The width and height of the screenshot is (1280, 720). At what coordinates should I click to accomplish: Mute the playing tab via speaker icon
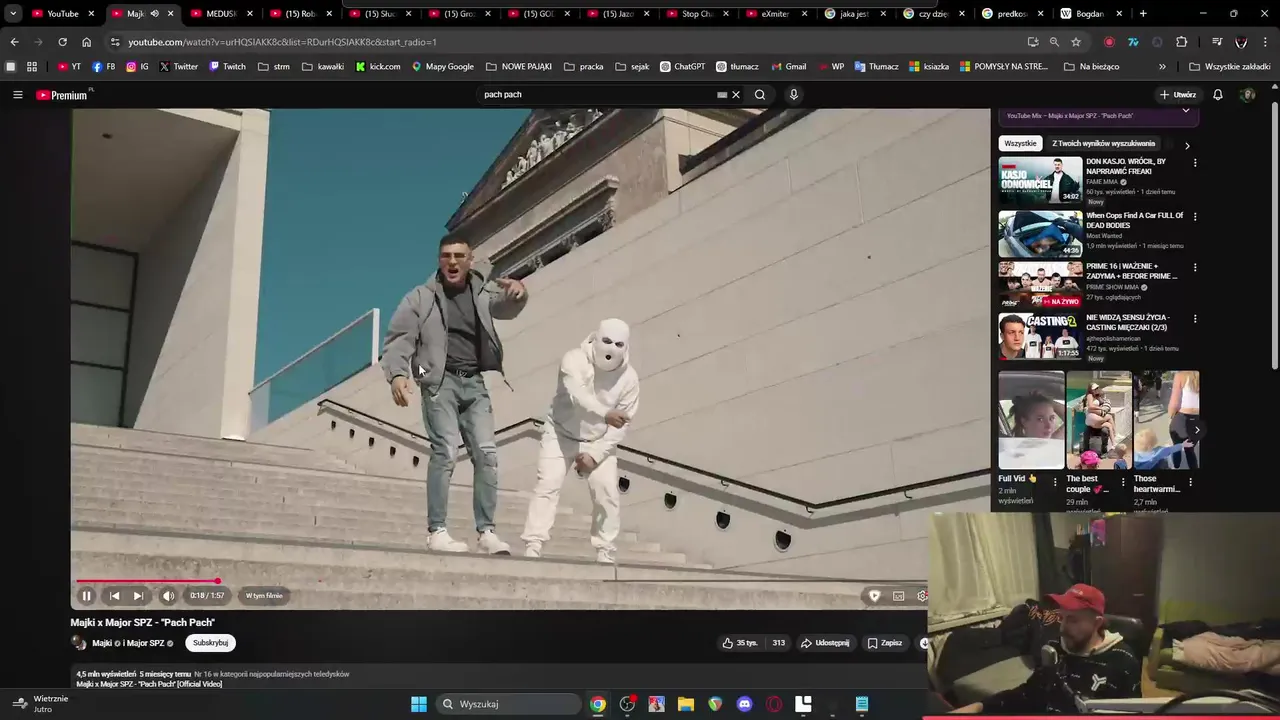point(154,14)
